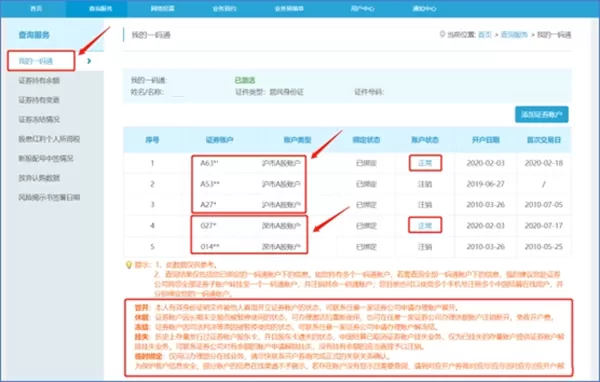Select account number A27* in row 3
600x382 pixels.
208,205
